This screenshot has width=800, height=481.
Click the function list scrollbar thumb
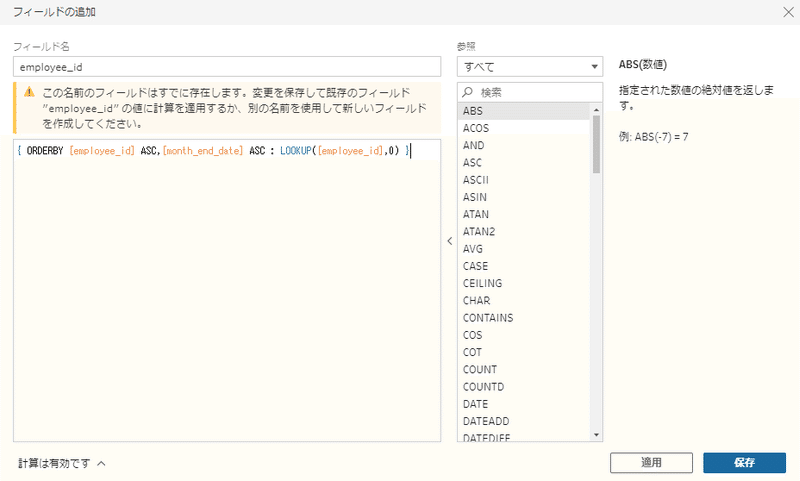[x=596, y=144]
